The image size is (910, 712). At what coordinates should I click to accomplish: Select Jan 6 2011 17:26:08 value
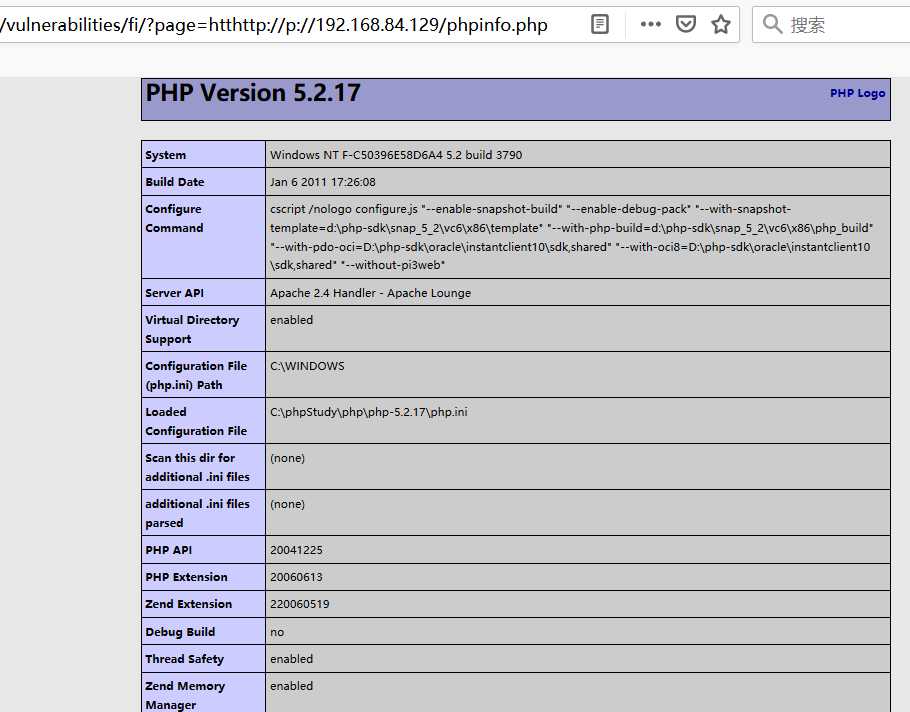pos(323,182)
